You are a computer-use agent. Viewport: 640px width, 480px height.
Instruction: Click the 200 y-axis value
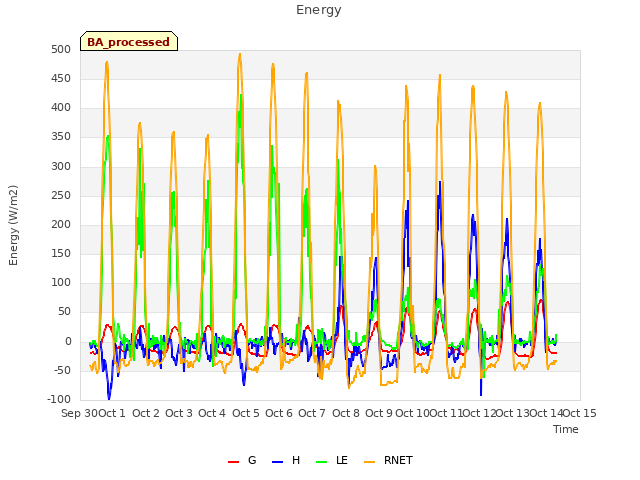[61, 224]
